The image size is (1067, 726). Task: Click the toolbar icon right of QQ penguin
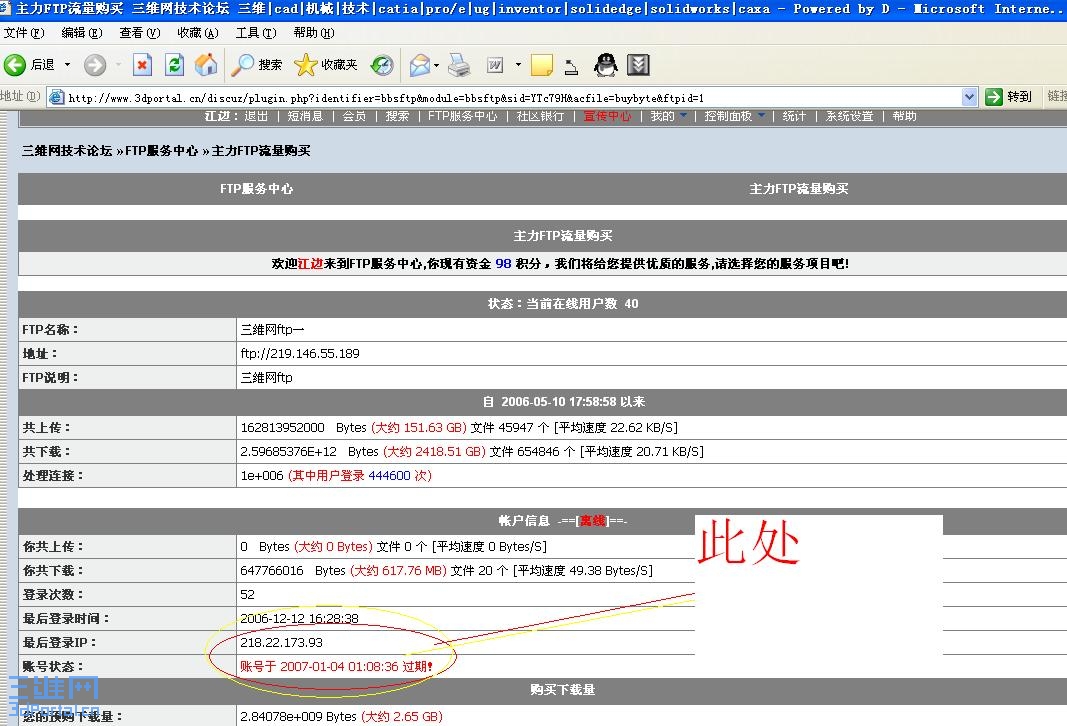click(638, 65)
